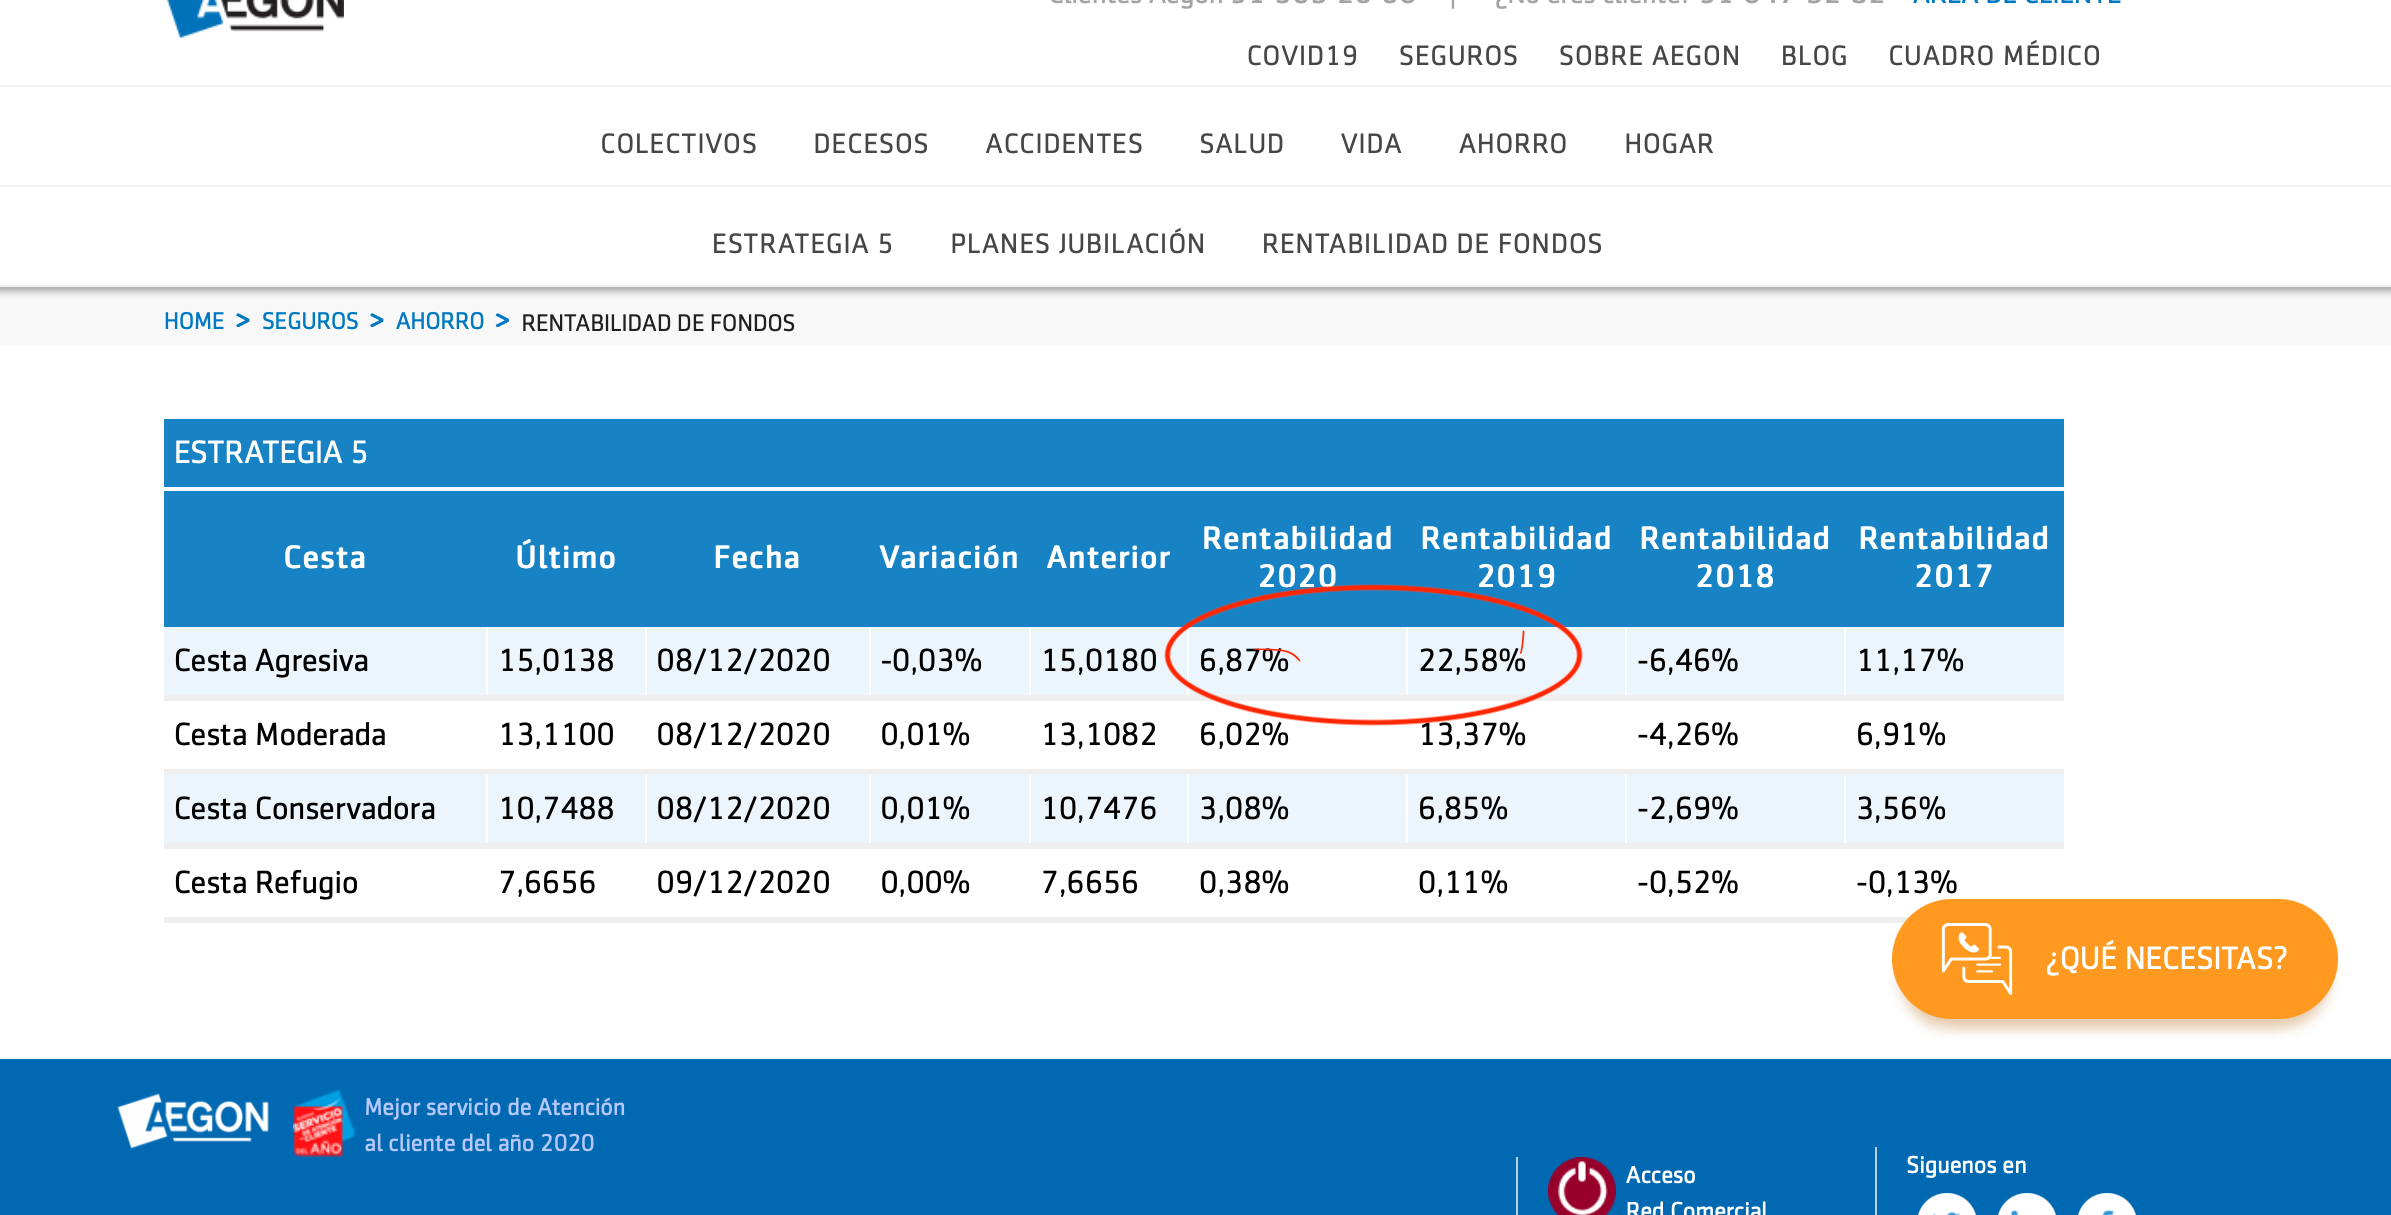Select the Cesta Moderada row name
The height and width of the screenshot is (1215, 2391).
pyautogui.click(x=280, y=735)
